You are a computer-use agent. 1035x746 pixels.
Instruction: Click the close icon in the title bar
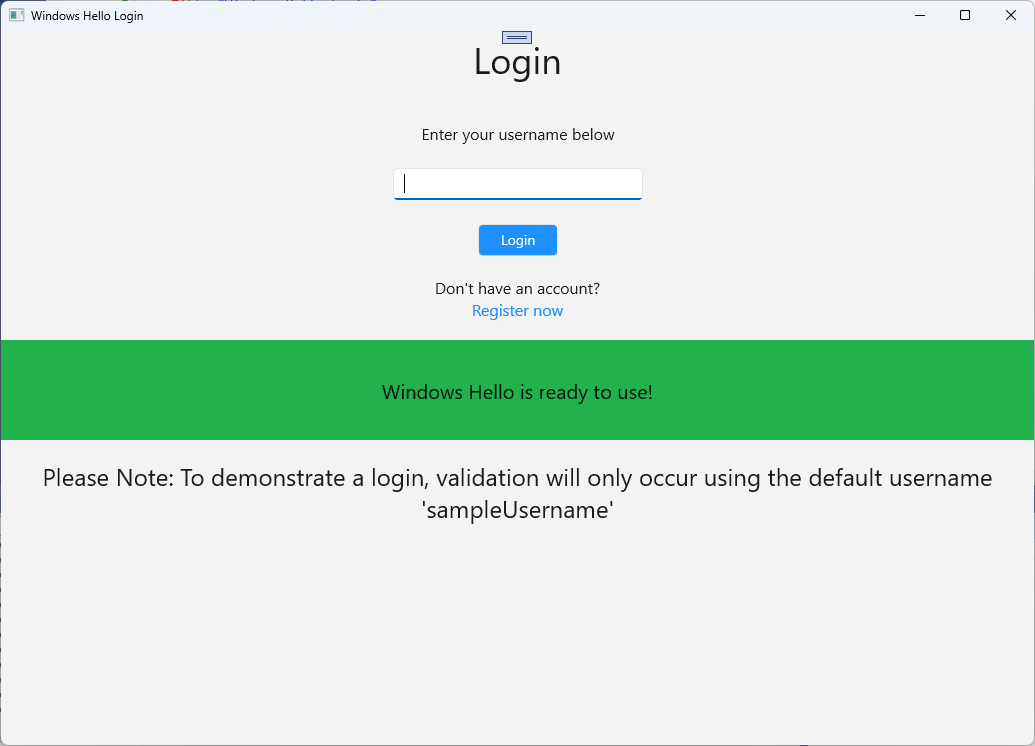click(x=1010, y=15)
